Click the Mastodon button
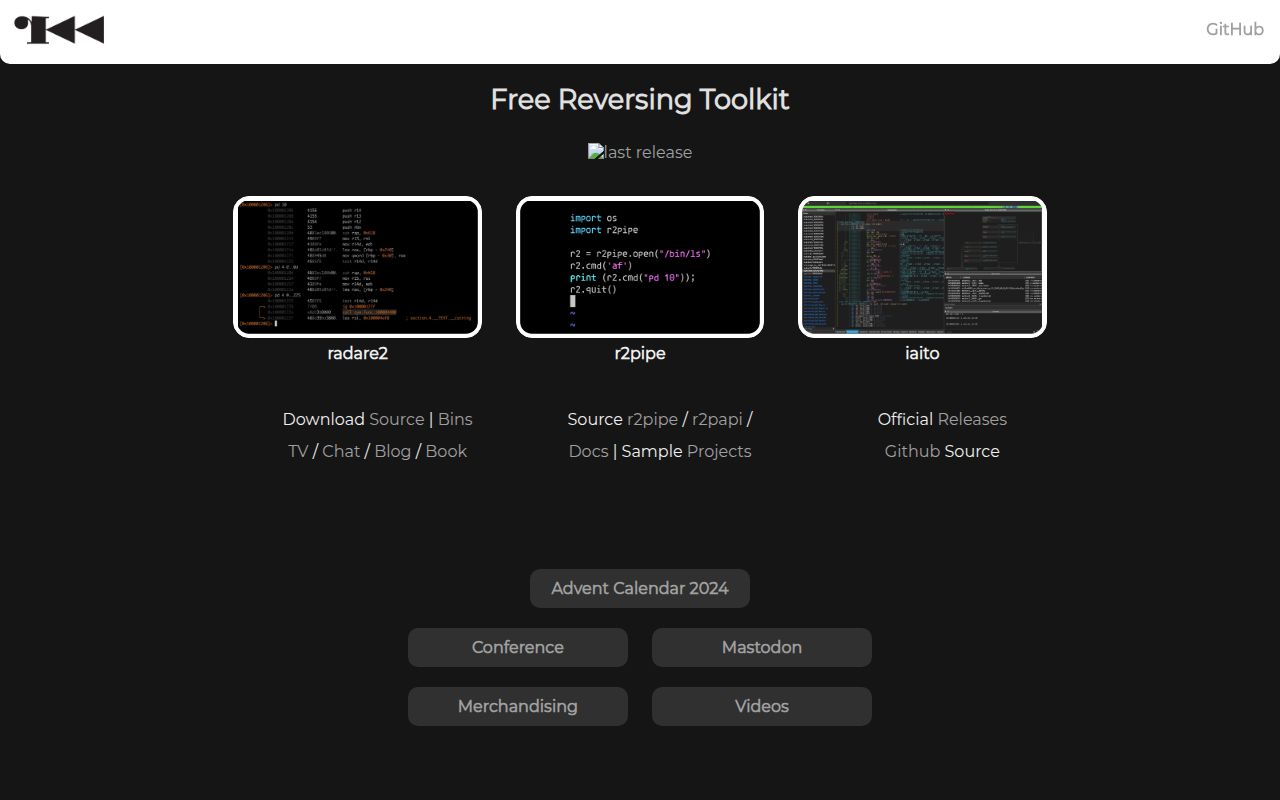The height and width of the screenshot is (800, 1280). pyautogui.click(x=762, y=647)
